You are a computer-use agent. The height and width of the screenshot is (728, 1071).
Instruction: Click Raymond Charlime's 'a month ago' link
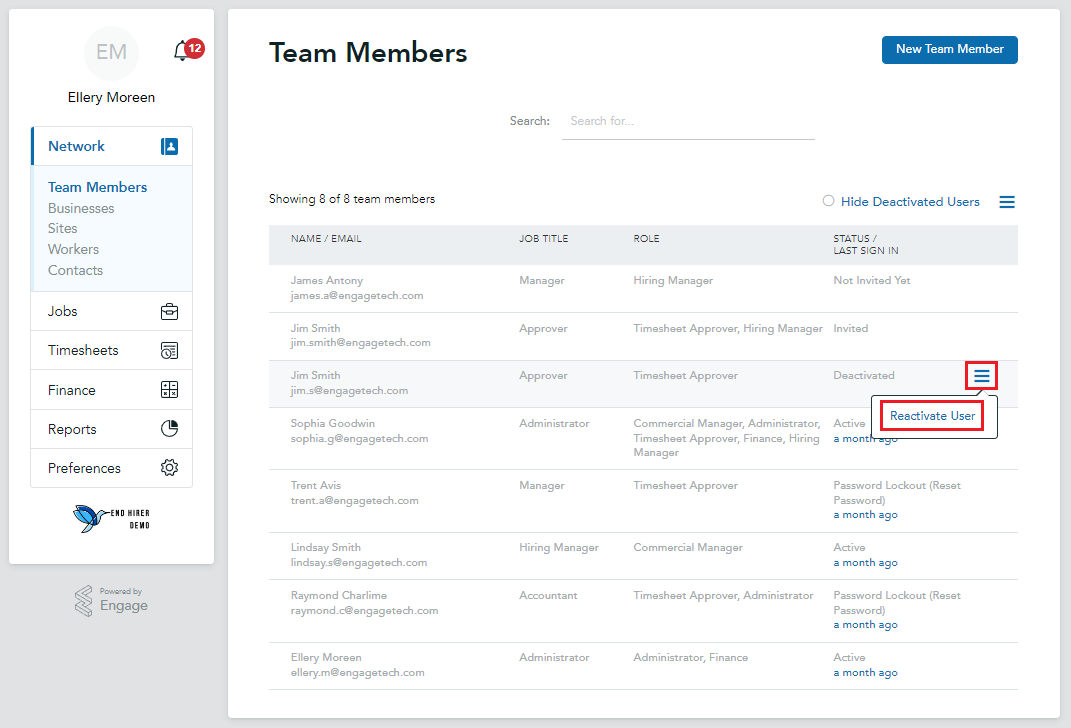click(865, 625)
